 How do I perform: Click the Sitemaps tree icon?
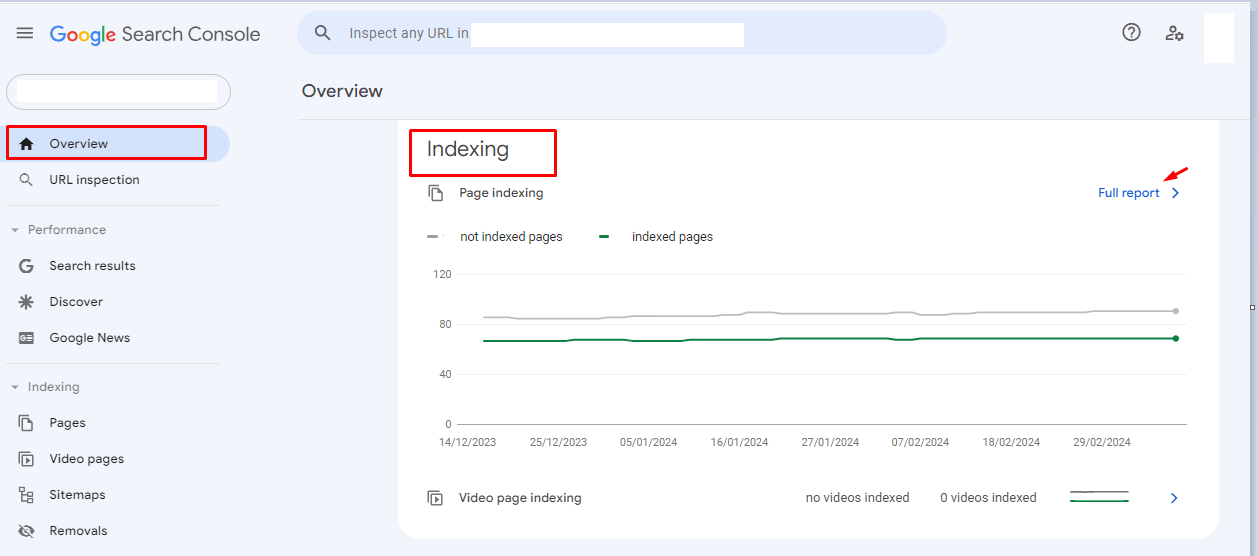pos(27,495)
